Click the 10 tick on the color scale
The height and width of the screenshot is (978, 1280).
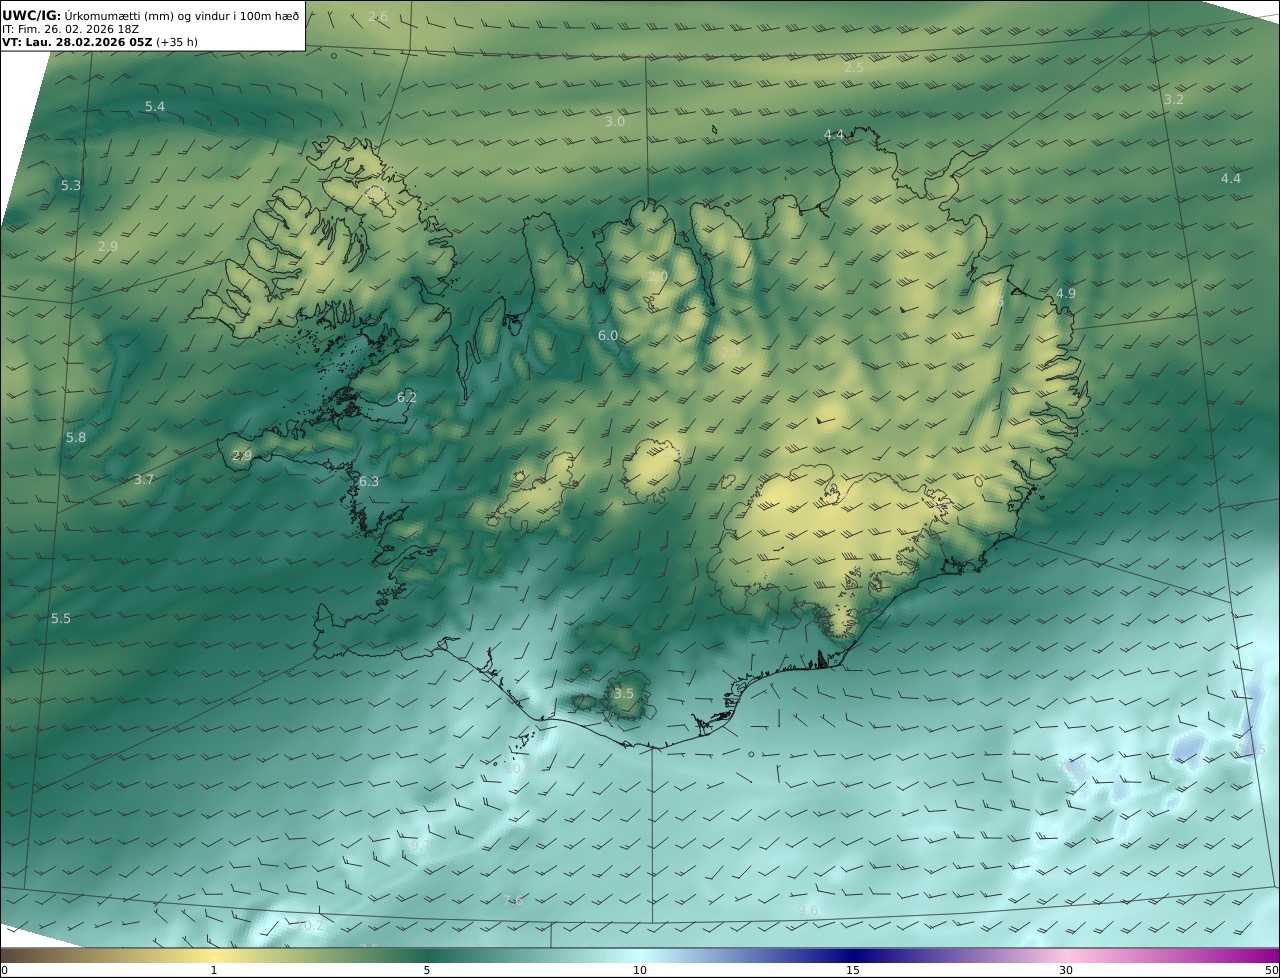tap(640, 970)
